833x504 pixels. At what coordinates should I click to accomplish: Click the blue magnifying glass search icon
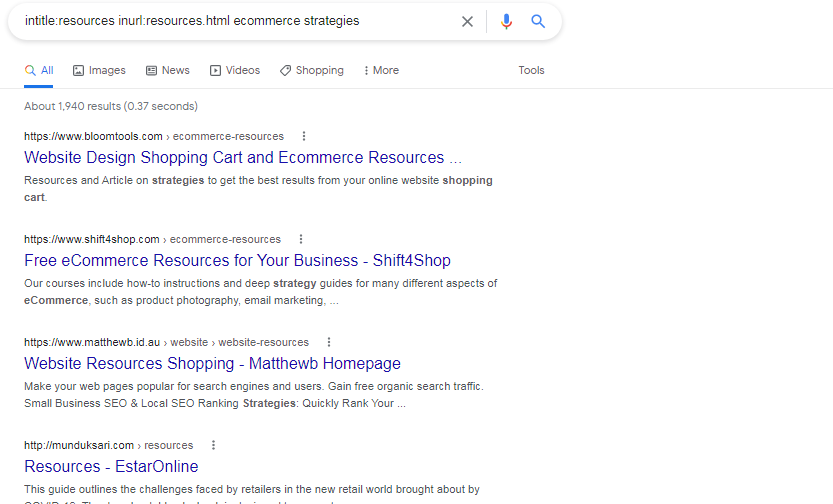(538, 21)
